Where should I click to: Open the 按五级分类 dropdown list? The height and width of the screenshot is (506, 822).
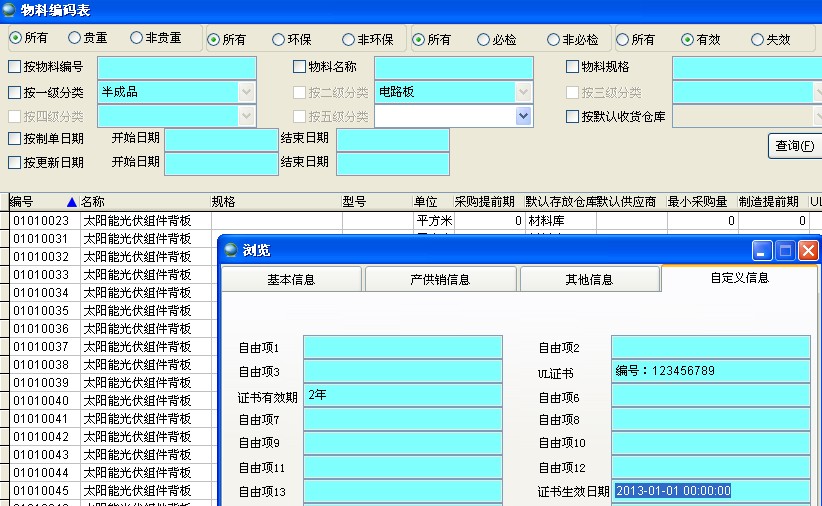pos(523,116)
